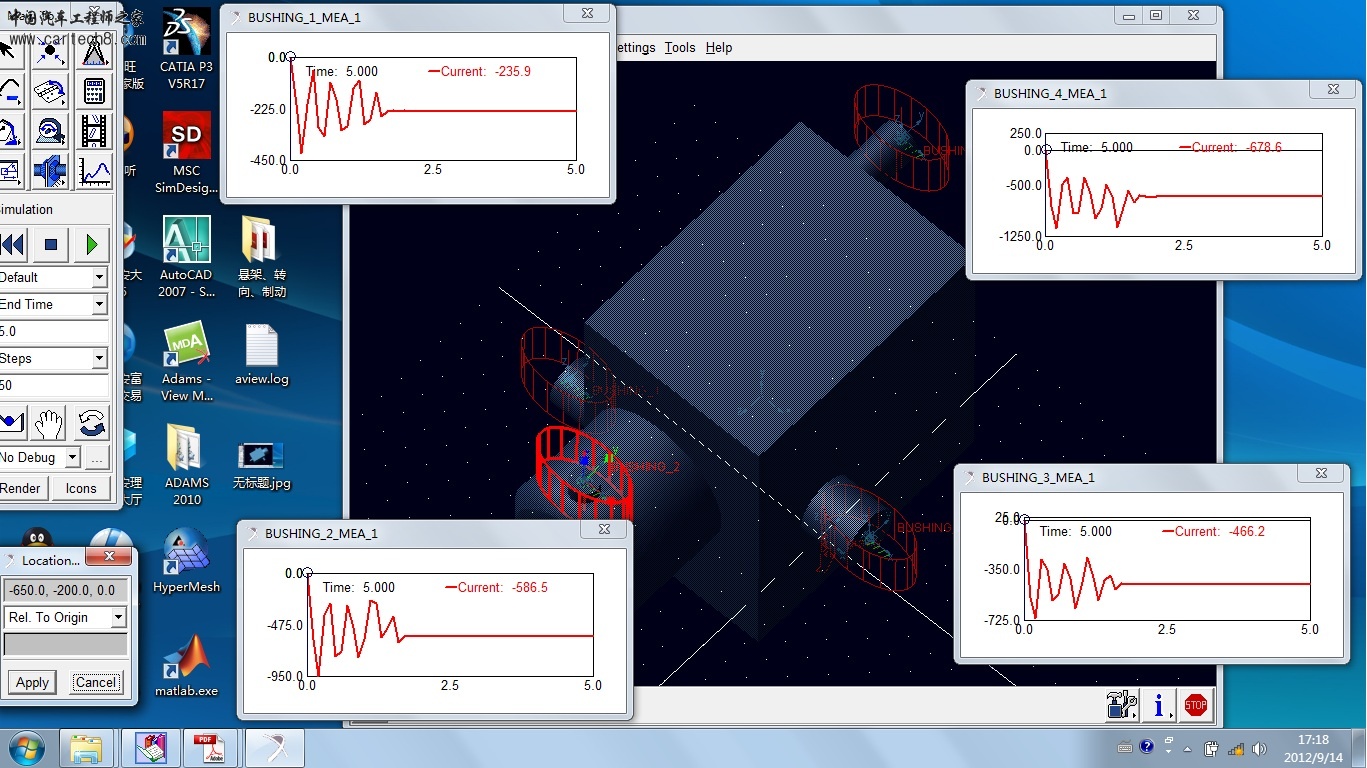
Task: Open the Adobe PDF taskbar icon
Action: pyautogui.click(x=209, y=748)
